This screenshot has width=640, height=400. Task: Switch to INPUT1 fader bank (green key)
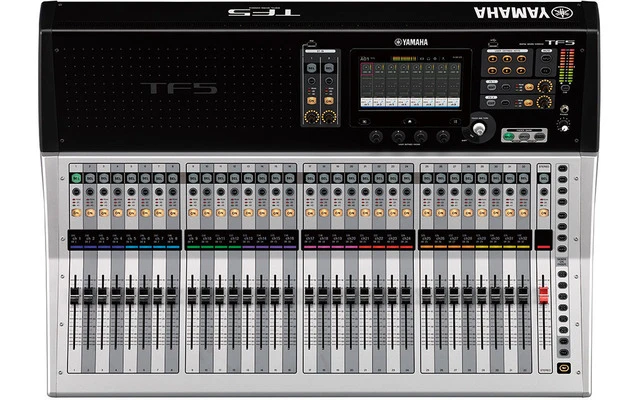pyautogui.click(x=509, y=137)
